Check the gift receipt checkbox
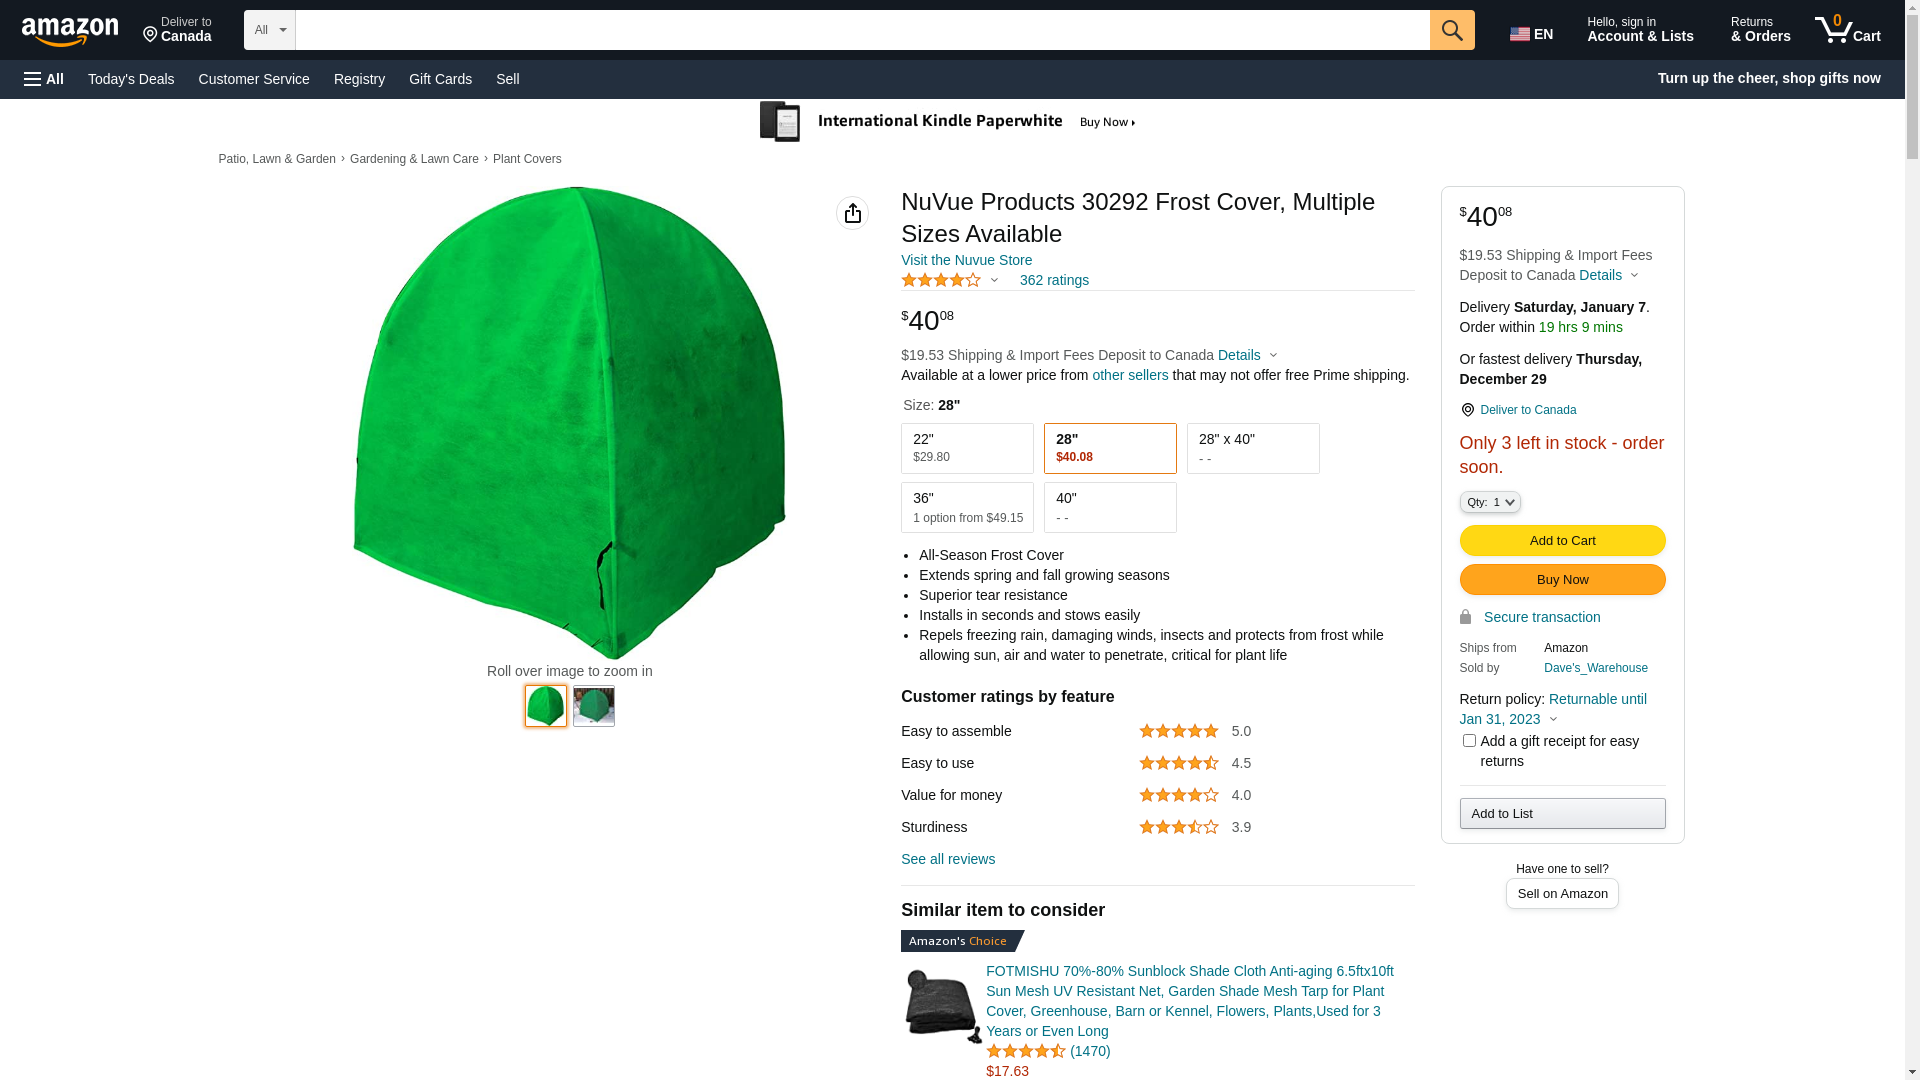 pos(1469,741)
